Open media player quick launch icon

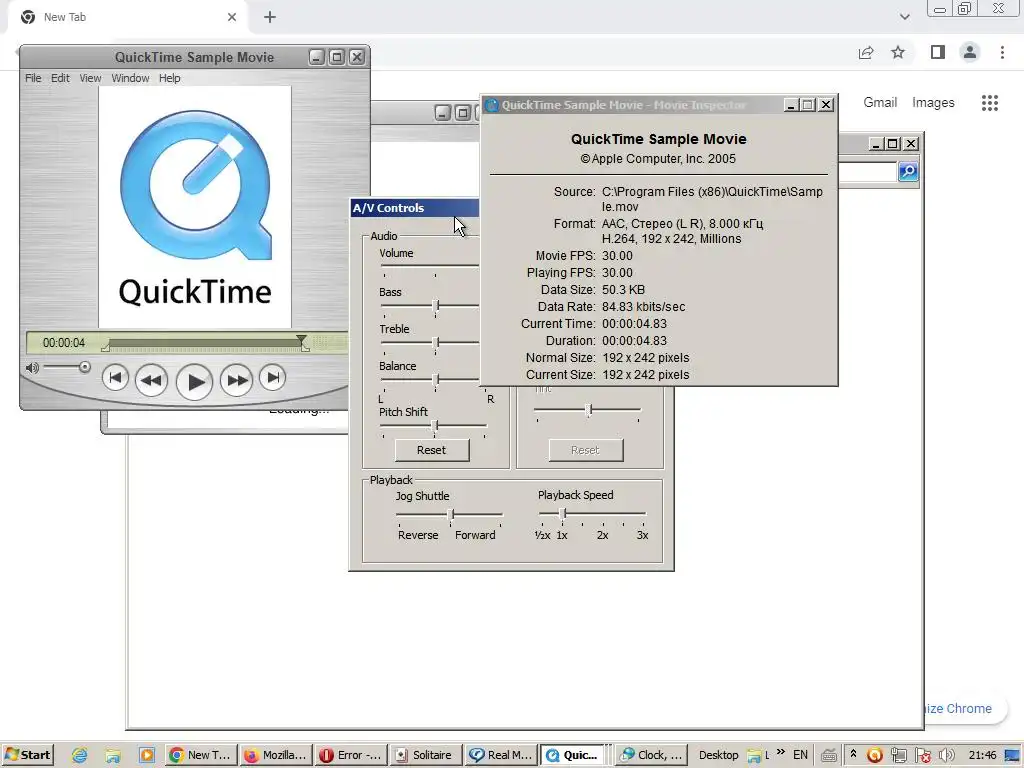click(147, 755)
